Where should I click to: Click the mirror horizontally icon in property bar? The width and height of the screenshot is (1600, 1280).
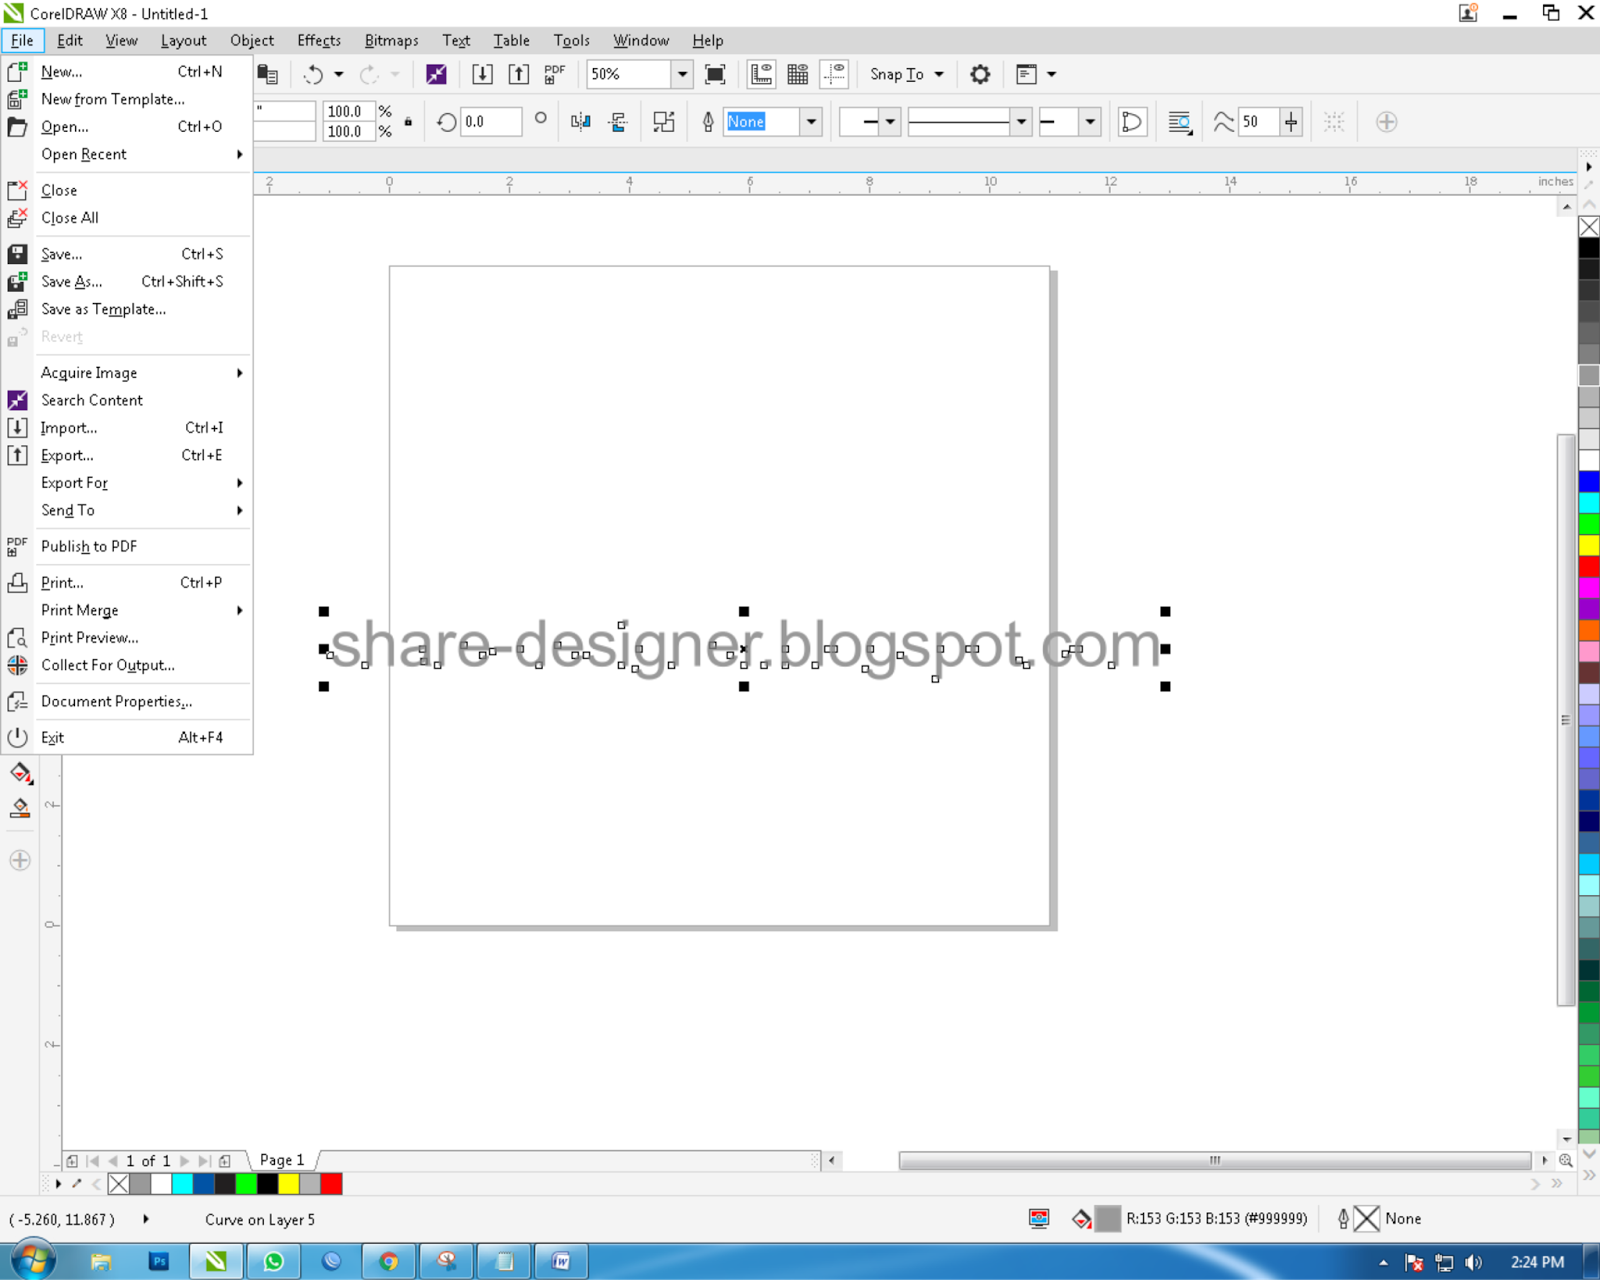click(580, 121)
